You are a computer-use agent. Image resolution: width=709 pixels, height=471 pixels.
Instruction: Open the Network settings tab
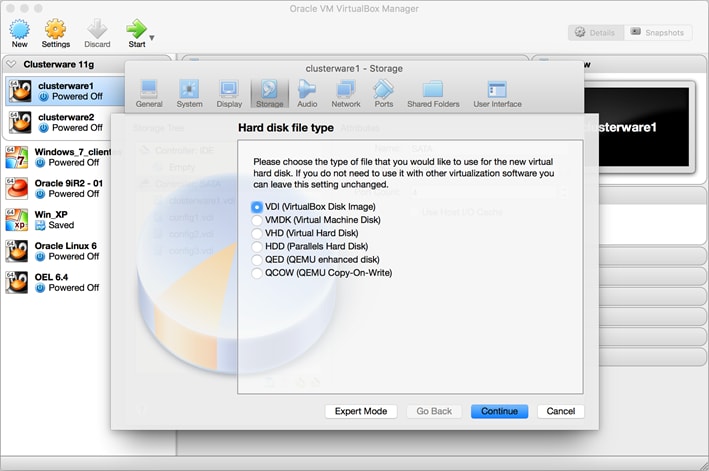(x=345, y=94)
